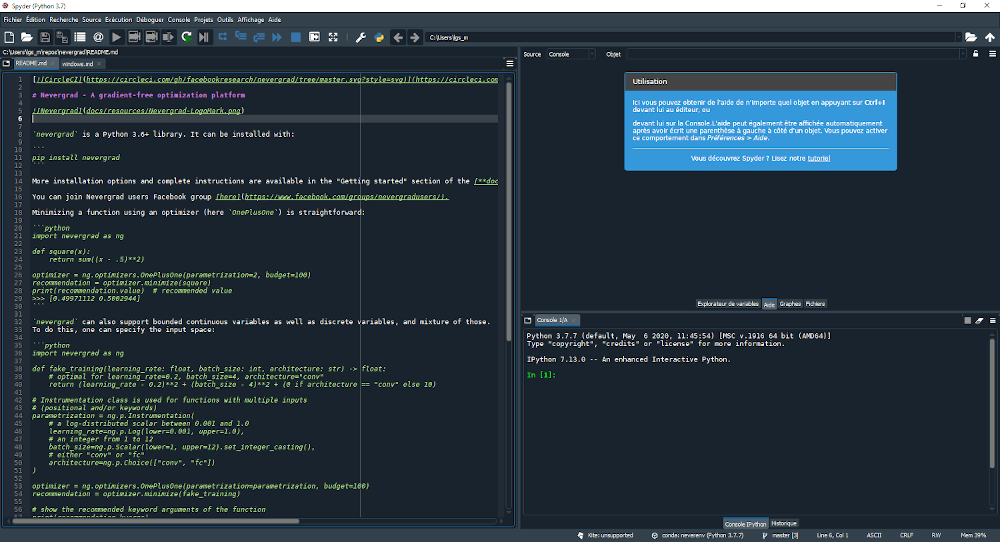
Task: Open a file using the folder icon
Action: coord(27,38)
